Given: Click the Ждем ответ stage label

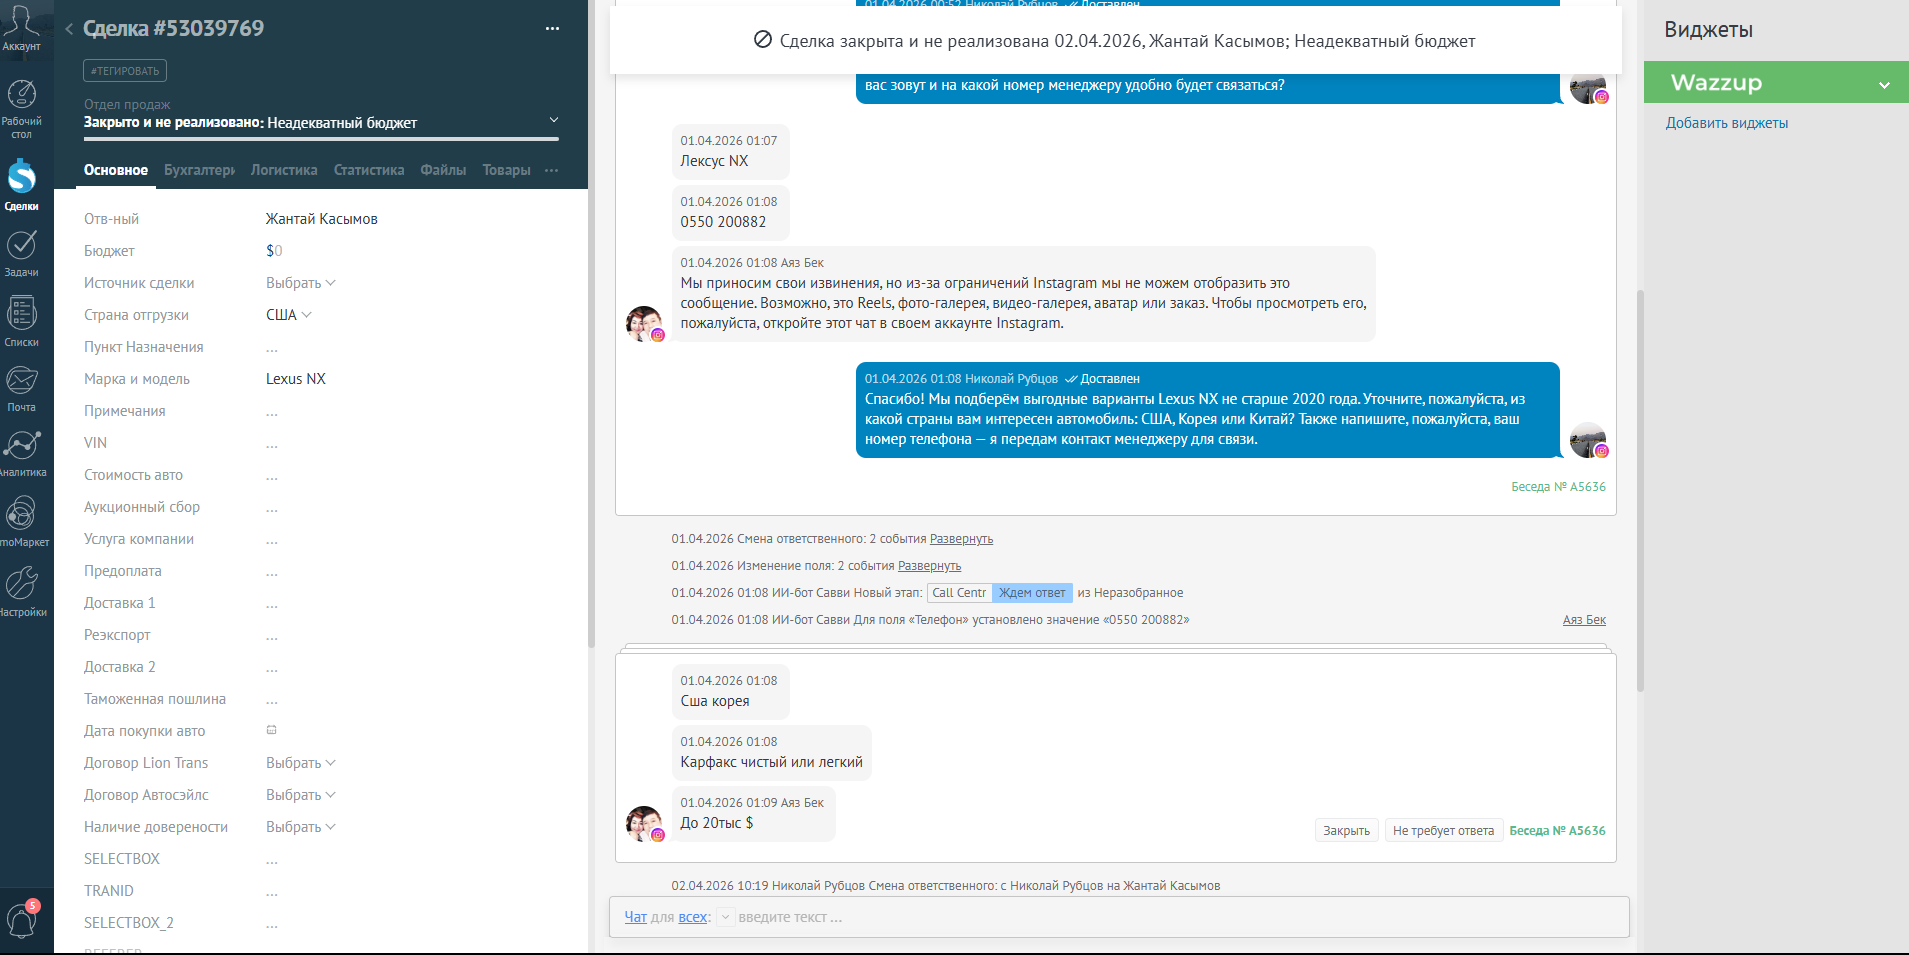Looking at the screenshot, I should click(1032, 593).
